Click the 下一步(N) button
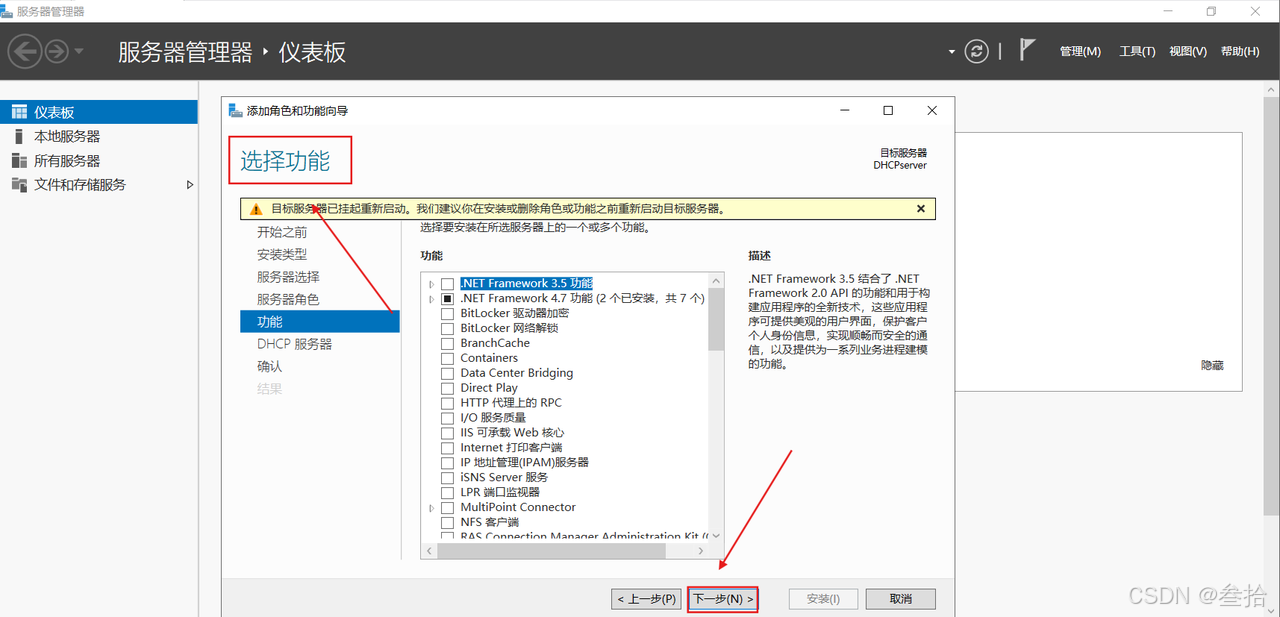1280x617 pixels. click(723, 599)
